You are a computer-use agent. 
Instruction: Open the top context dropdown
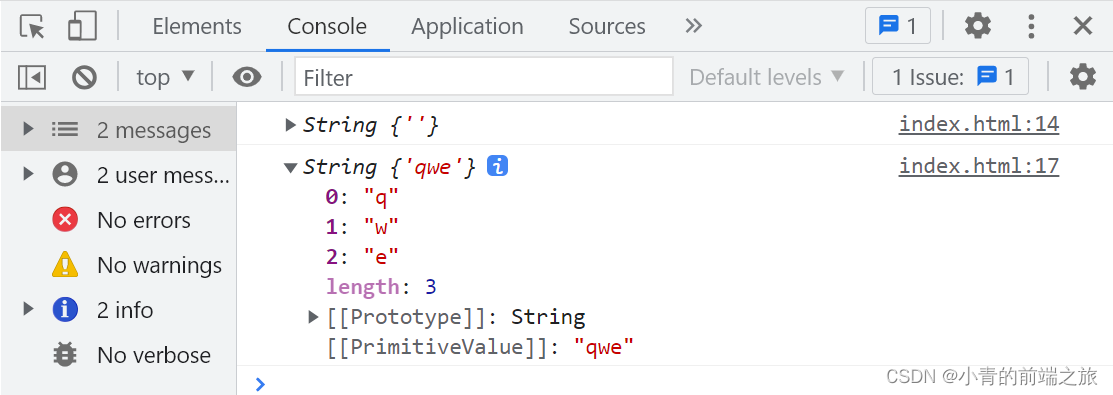pos(165,77)
